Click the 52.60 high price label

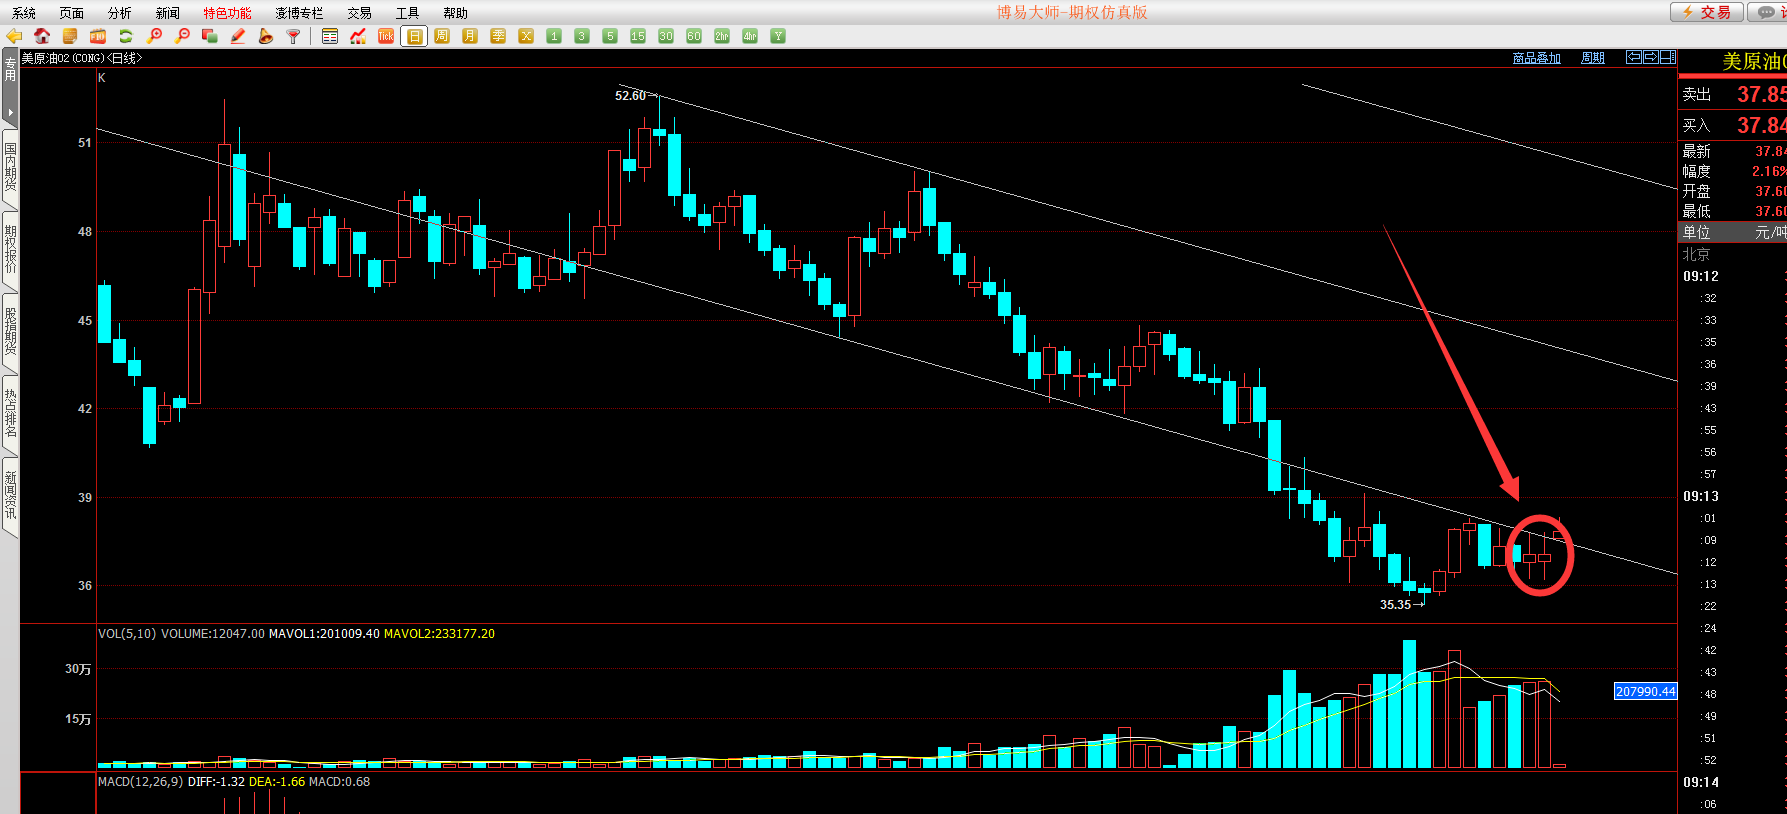[630, 96]
